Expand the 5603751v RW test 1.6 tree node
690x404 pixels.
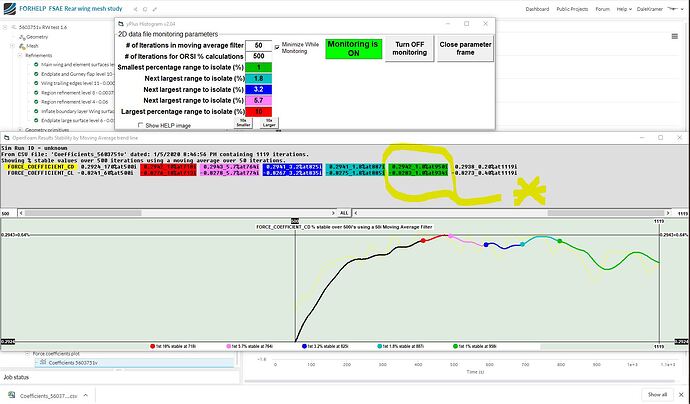5,27
